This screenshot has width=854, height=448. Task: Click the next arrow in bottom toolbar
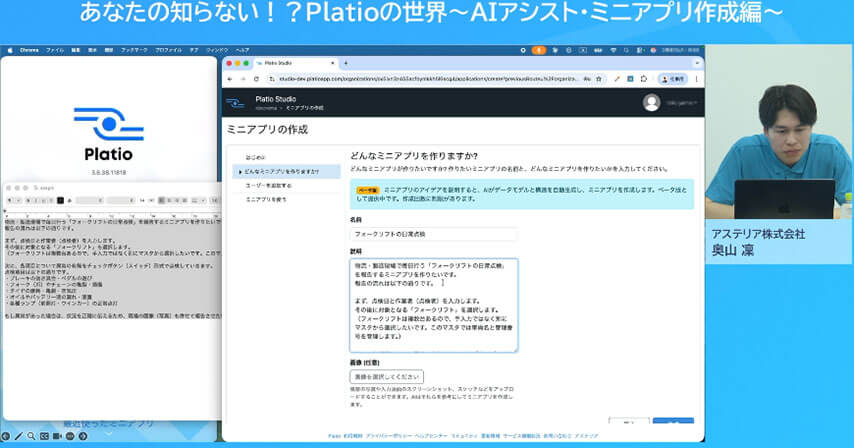(x=83, y=437)
